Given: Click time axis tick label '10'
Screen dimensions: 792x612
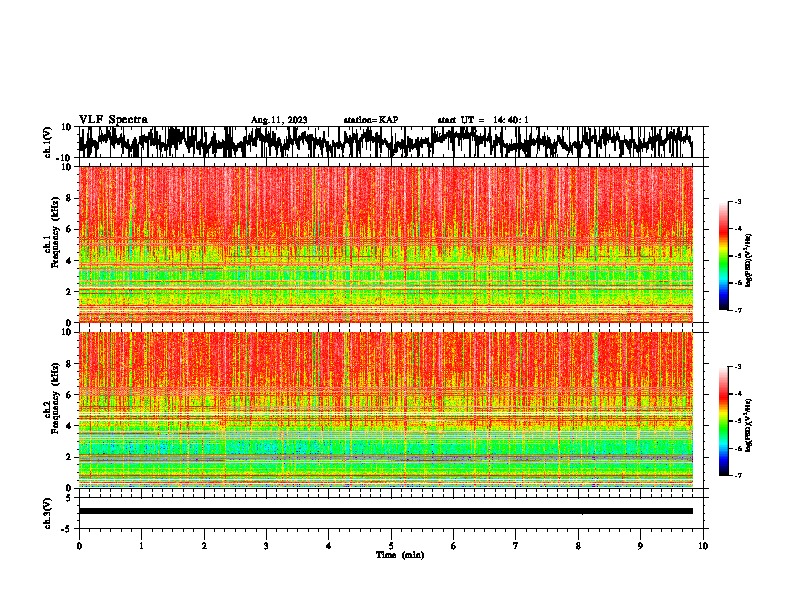Looking at the screenshot, I should pos(703,546).
